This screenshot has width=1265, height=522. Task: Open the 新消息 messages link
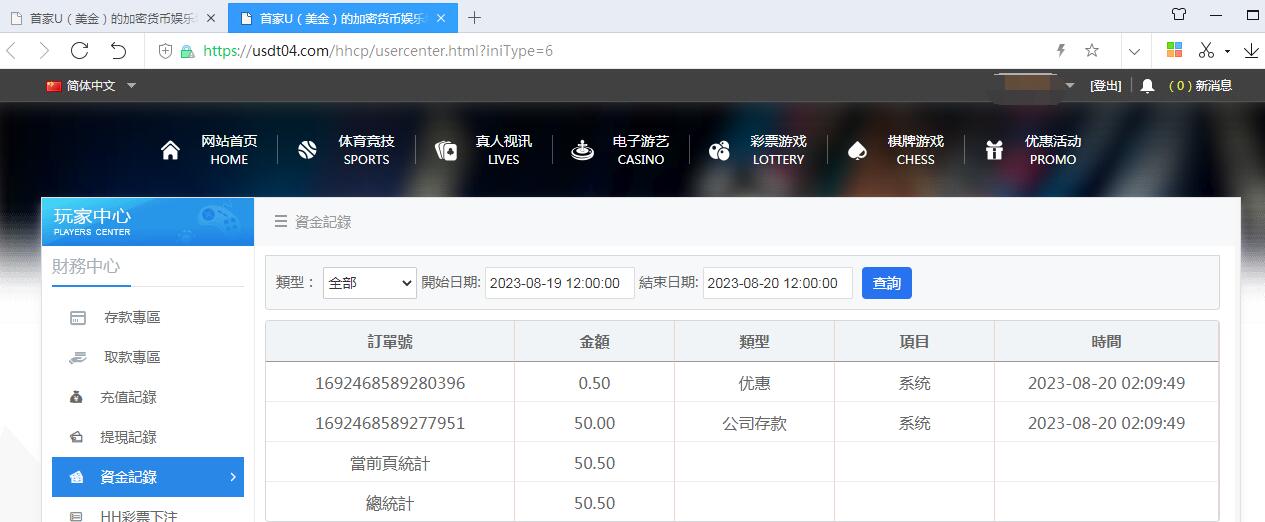coord(1200,86)
